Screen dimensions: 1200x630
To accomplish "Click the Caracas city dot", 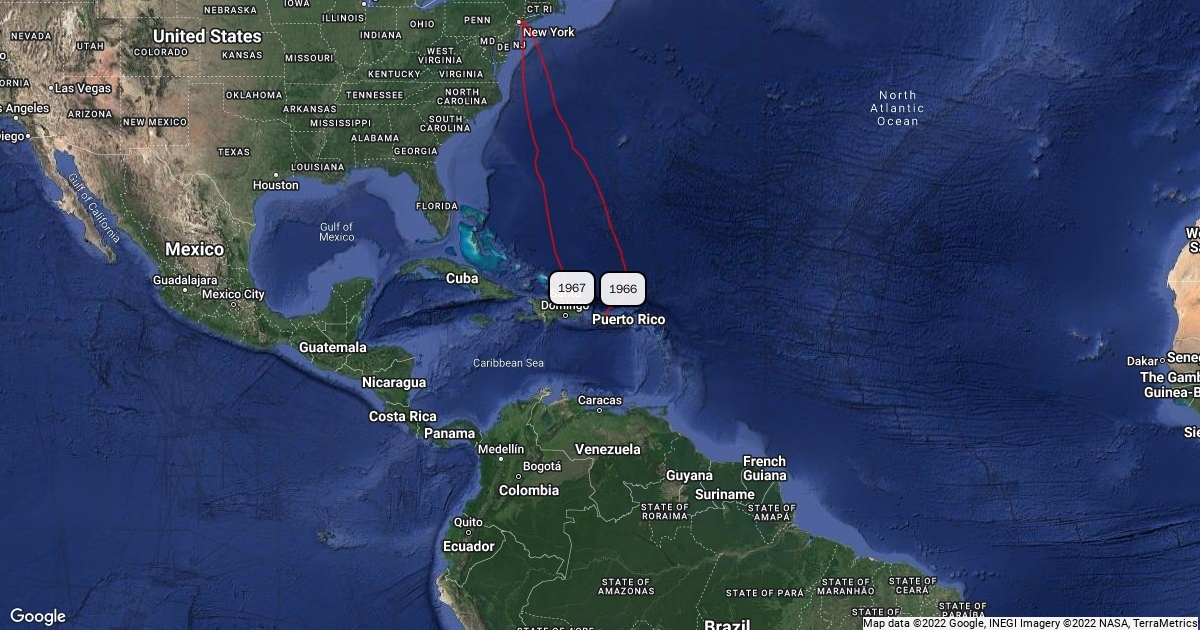I will tap(600, 411).
